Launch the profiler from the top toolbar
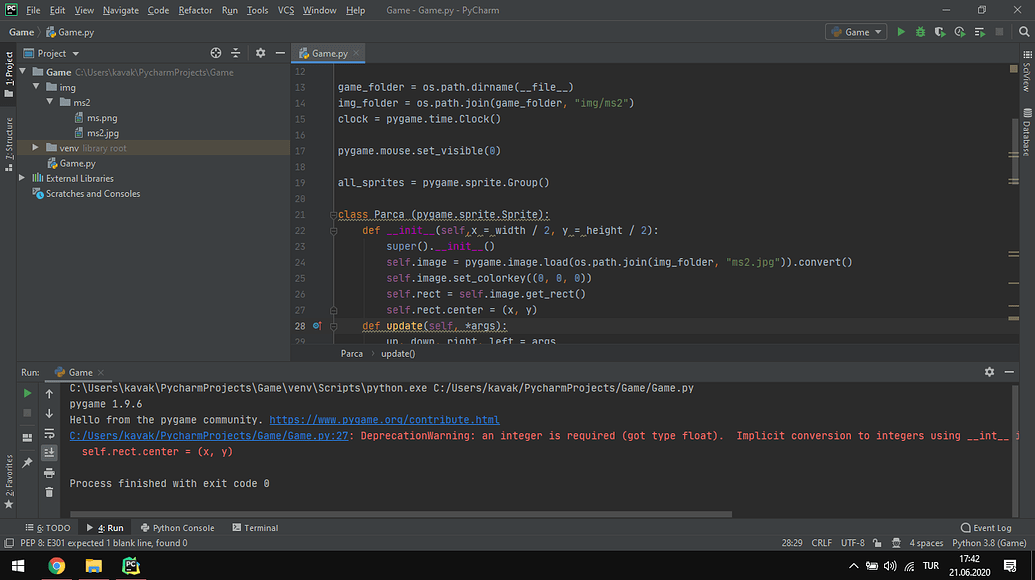Image resolution: width=1035 pixels, height=580 pixels. click(x=960, y=32)
